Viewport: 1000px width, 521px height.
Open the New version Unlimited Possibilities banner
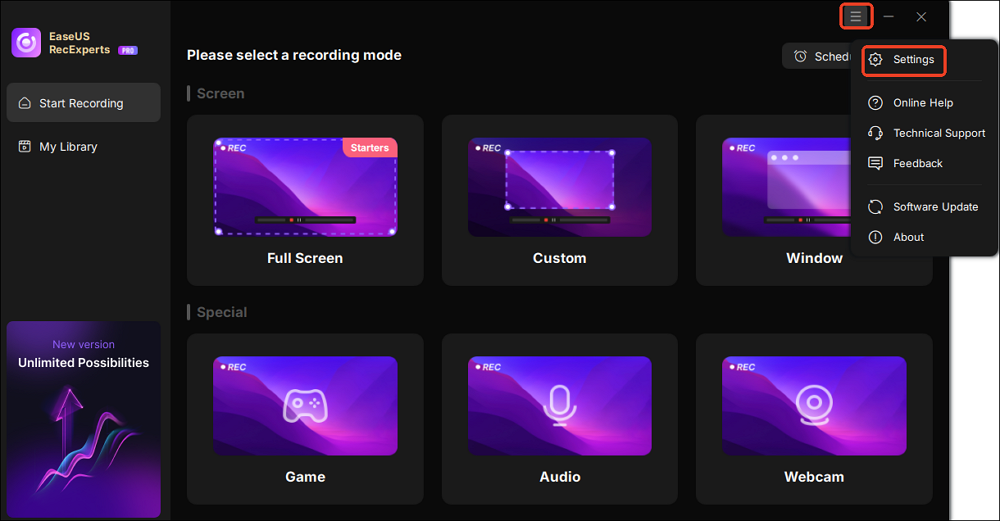(84, 419)
